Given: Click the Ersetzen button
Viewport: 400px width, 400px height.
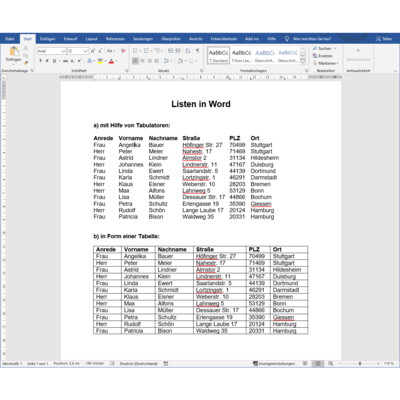Looking at the screenshot, I should click(x=323, y=56).
